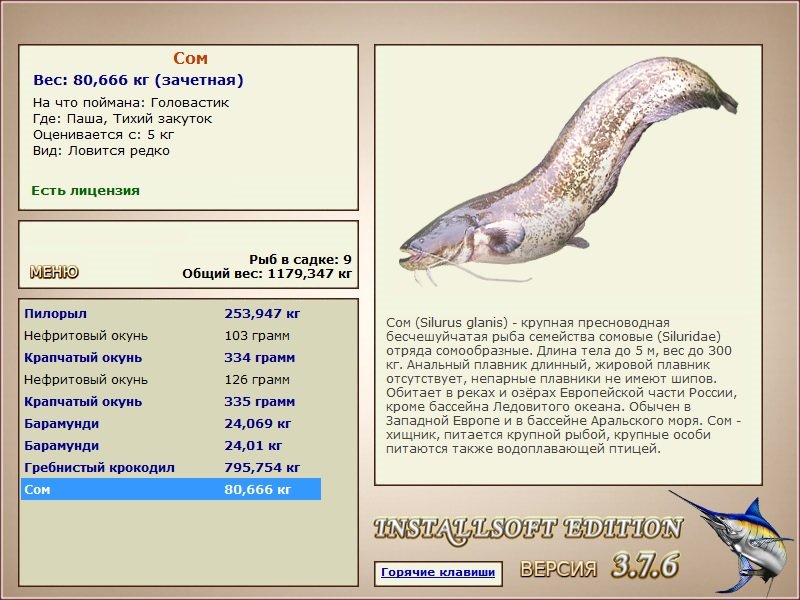Select Барамунди weighing 24,069 кг
This screenshot has width=800, height=600.
pos(171,423)
